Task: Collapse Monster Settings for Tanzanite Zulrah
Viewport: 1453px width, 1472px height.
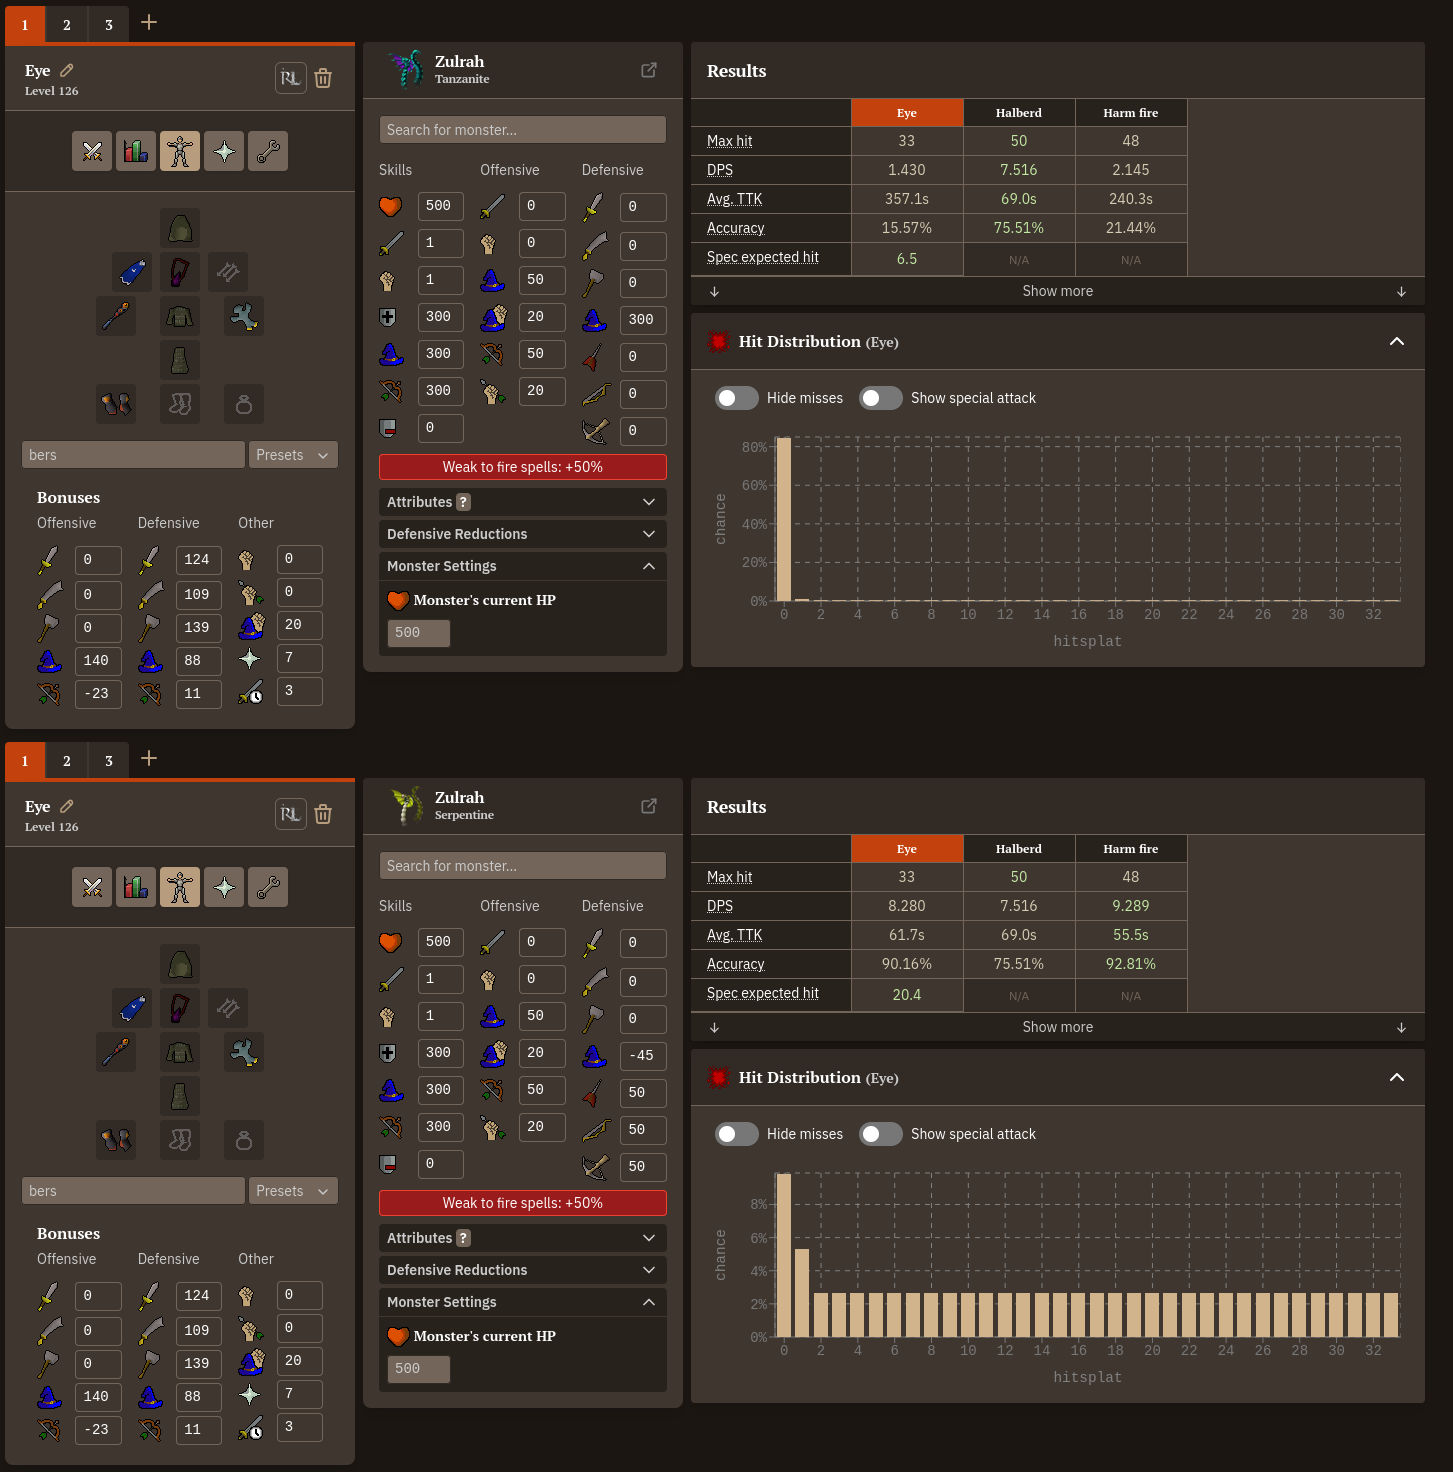Action: pos(523,566)
